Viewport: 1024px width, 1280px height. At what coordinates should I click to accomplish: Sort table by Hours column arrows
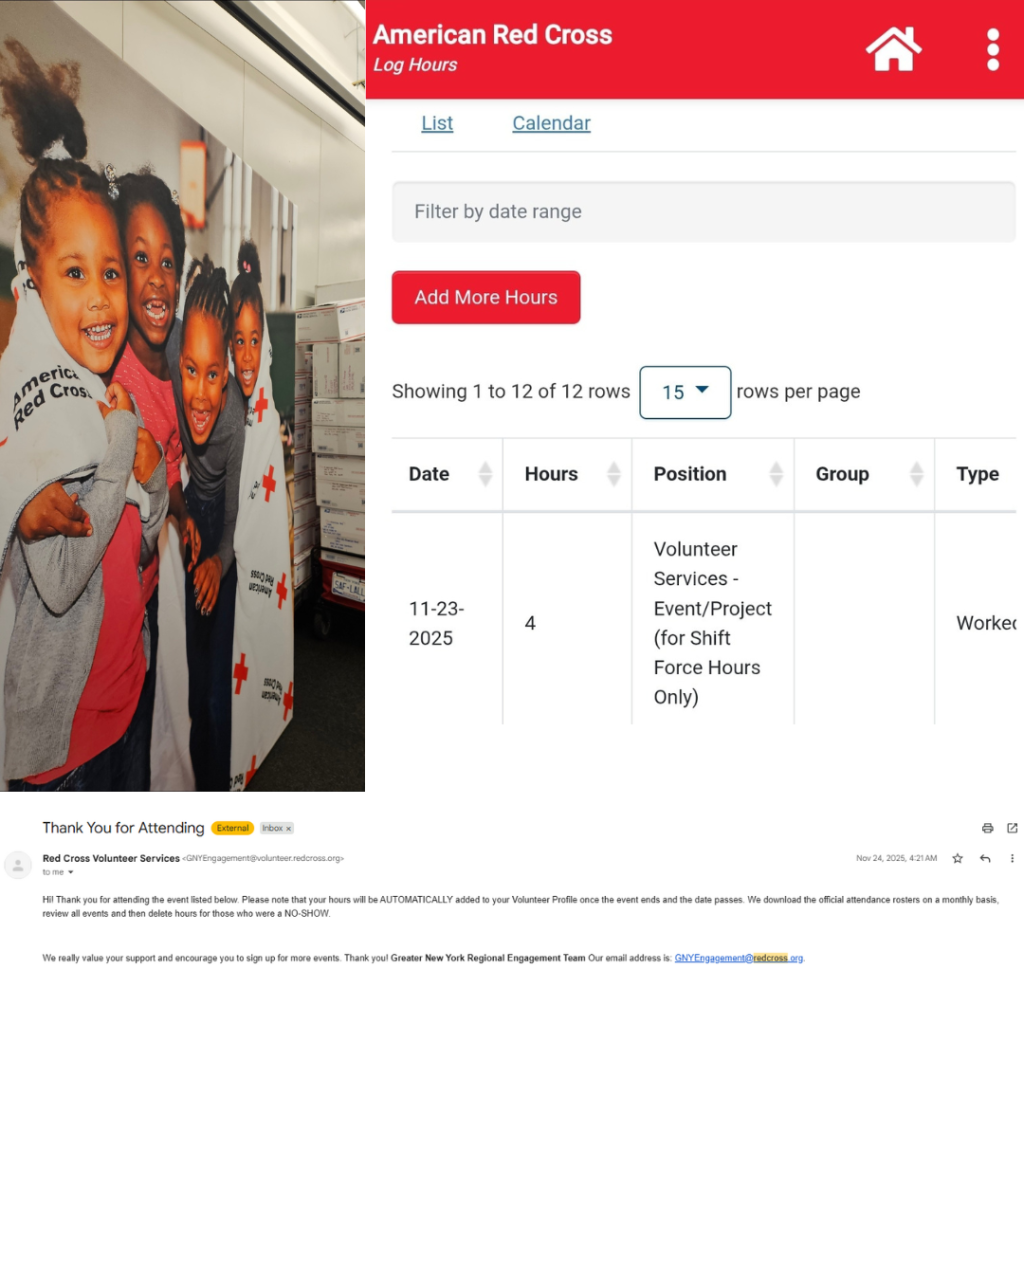tap(614, 474)
